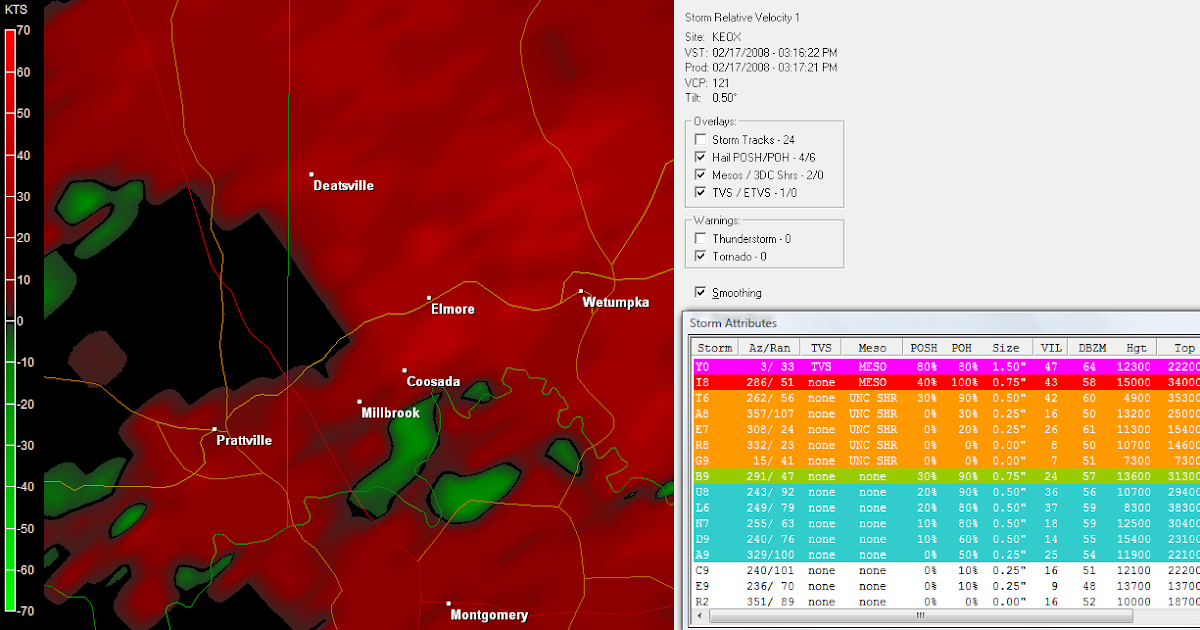Click the Az/Ran column header
Screen dimensions: 1200x630
pyautogui.click(x=768, y=348)
